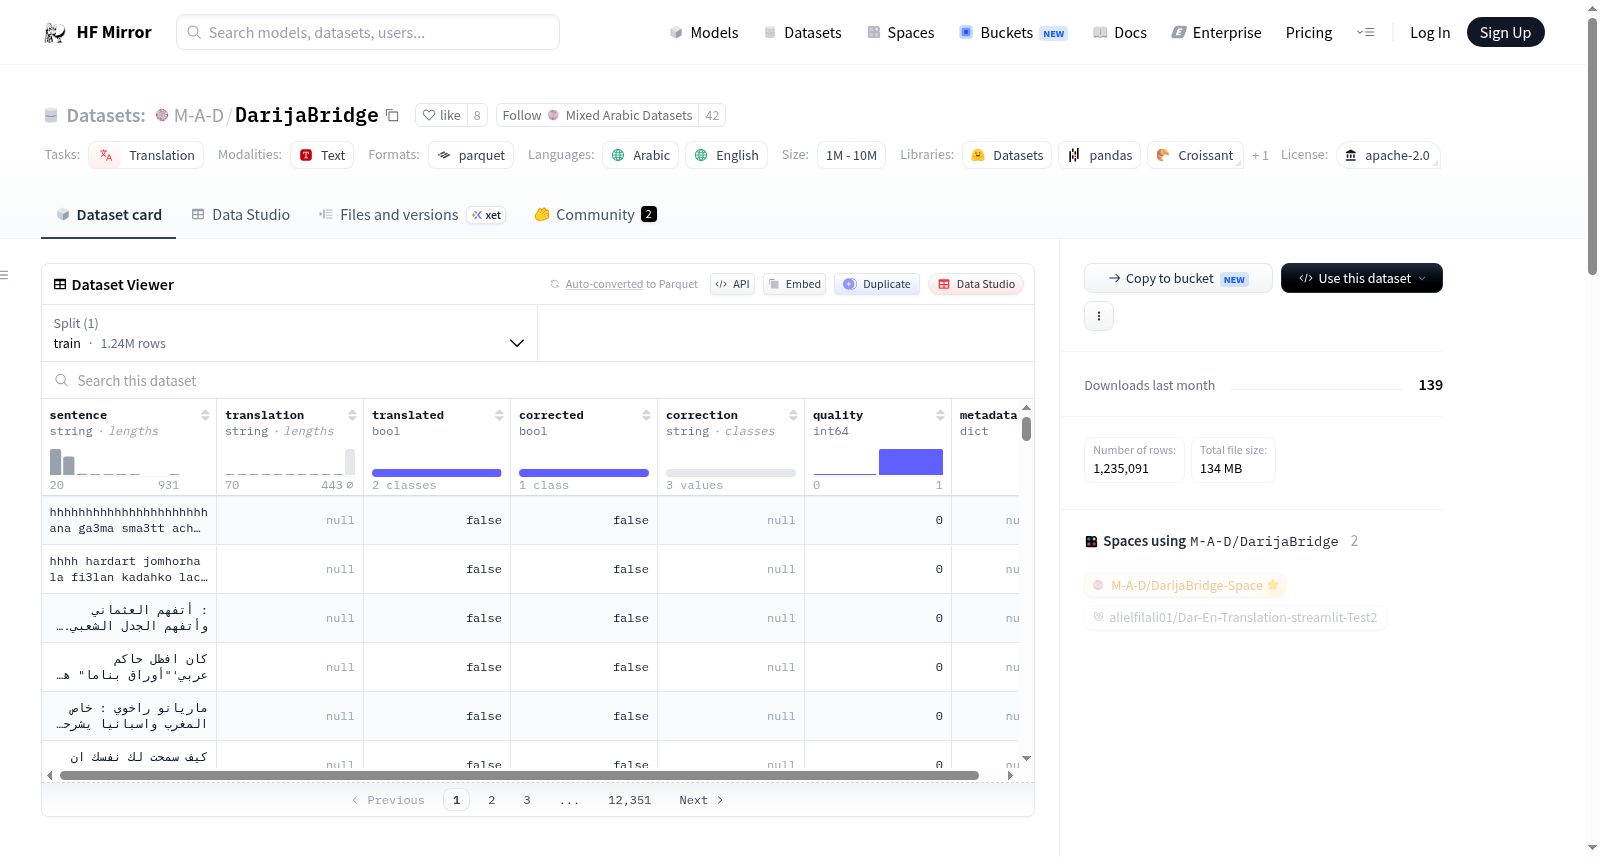Open M-A-D/DarijaBridge-Space link
This screenshot has height=857, width=1600.
(x=1185, y=585)
